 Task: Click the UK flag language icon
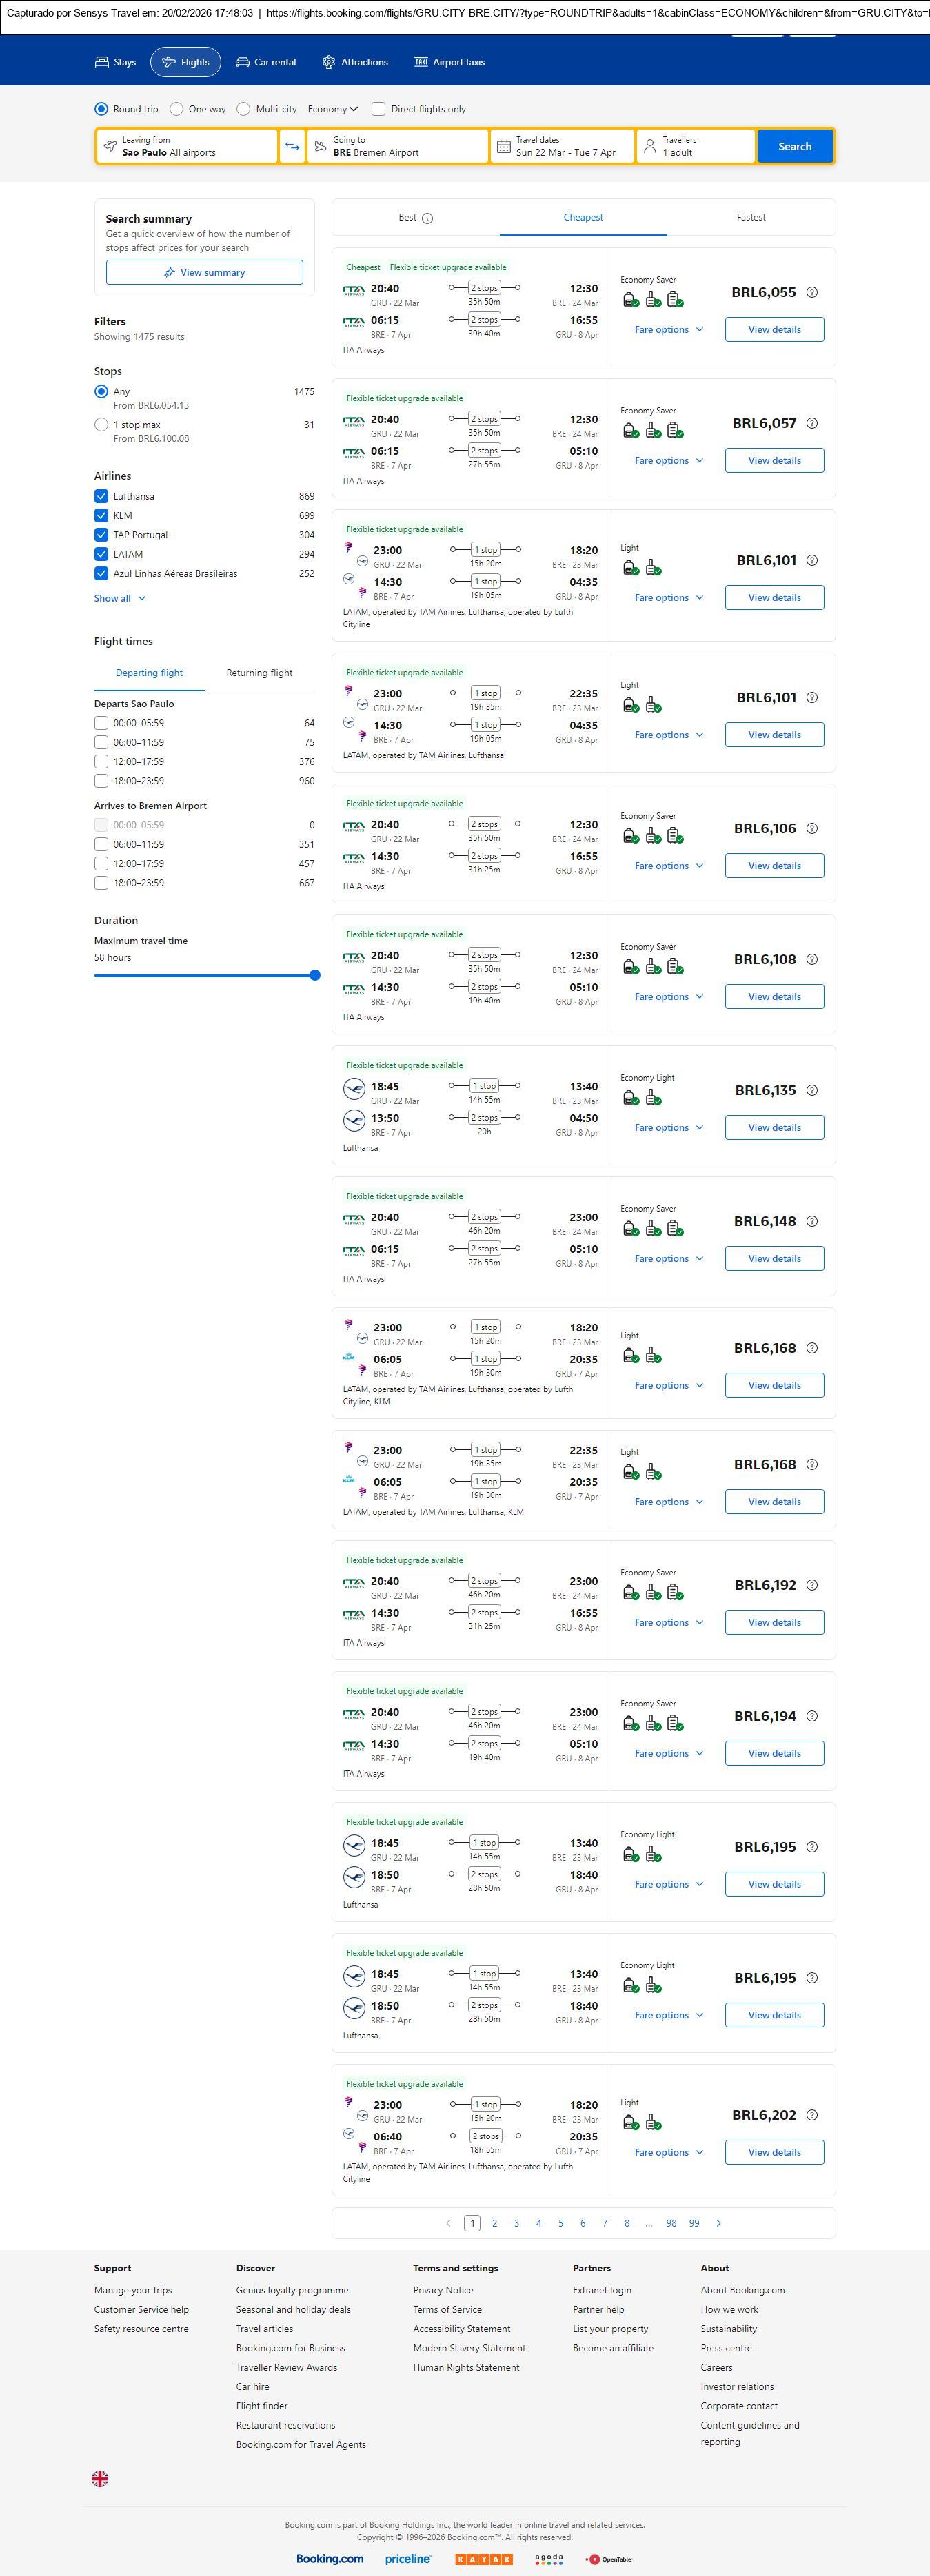100,2478
